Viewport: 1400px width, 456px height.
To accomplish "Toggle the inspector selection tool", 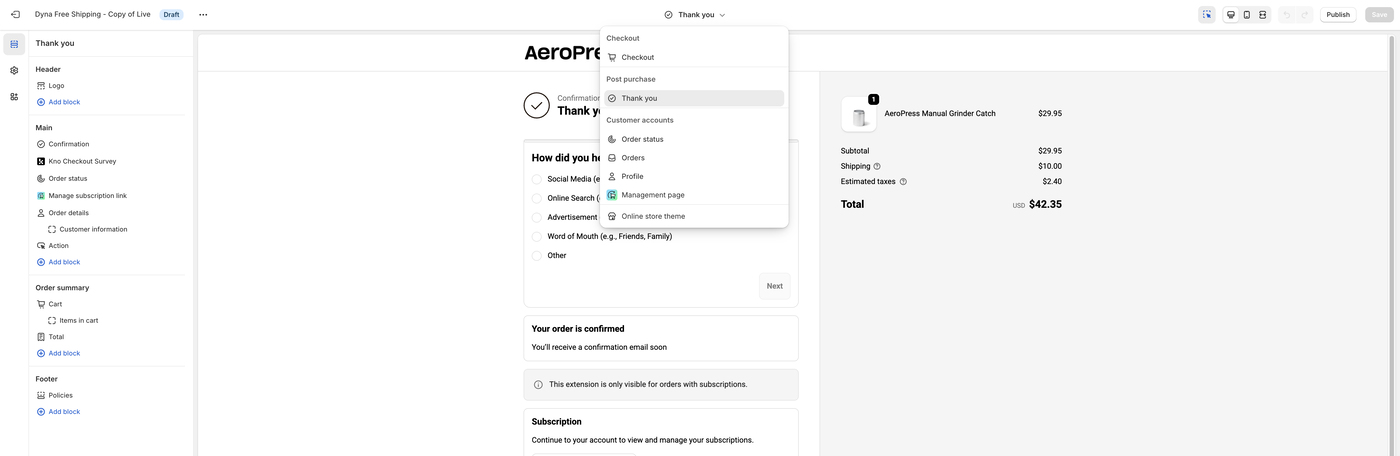I will tap(1207, 15).
